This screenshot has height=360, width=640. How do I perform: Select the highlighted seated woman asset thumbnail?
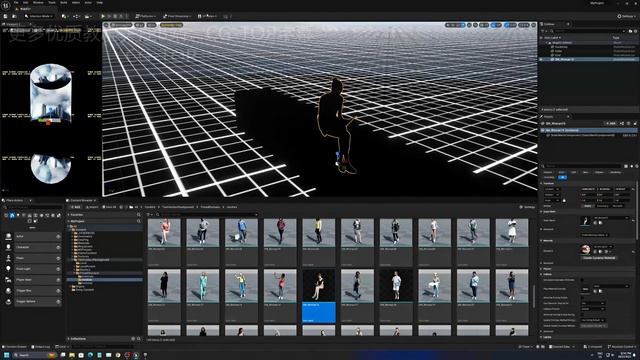318,285
